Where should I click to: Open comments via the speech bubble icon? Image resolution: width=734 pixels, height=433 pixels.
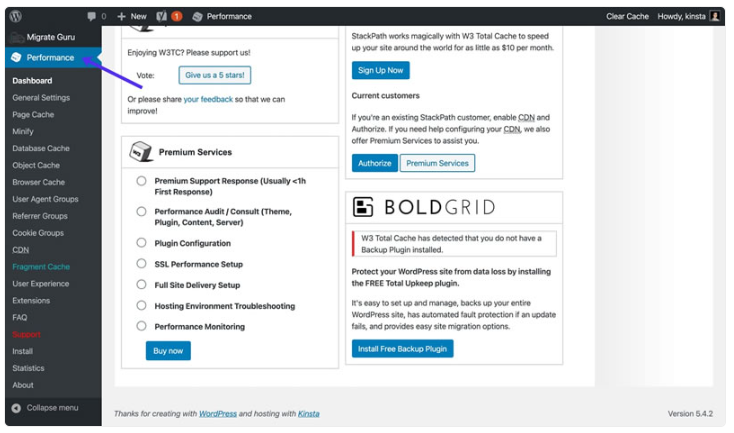coord(92,17)
